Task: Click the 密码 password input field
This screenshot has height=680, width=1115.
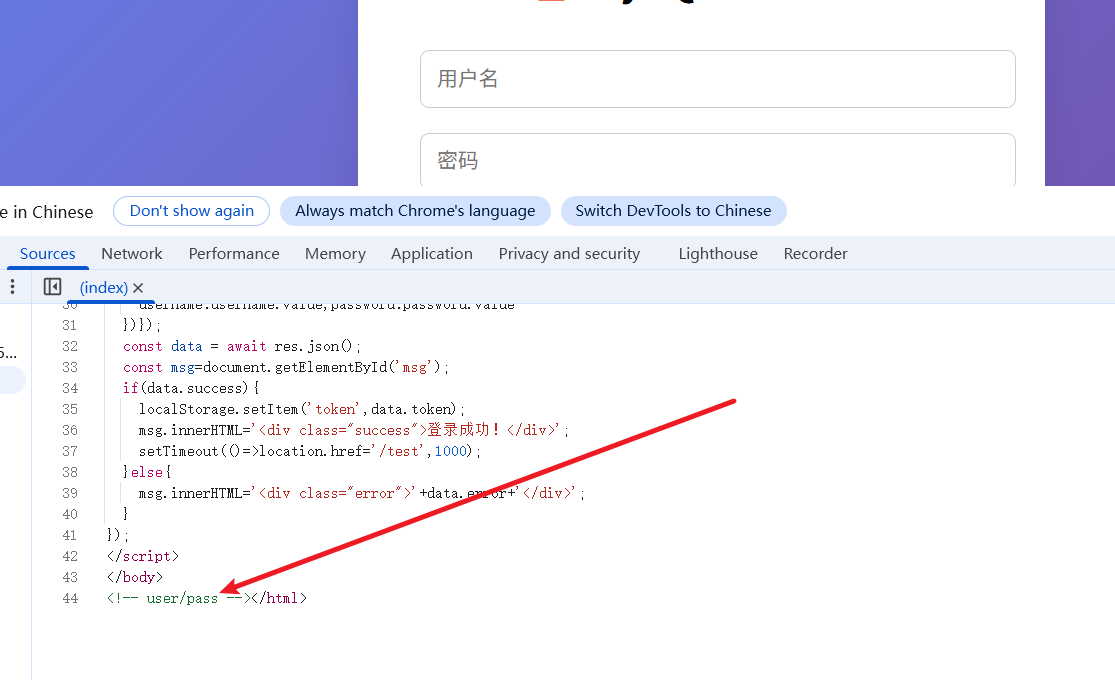Action: [717, 159]
